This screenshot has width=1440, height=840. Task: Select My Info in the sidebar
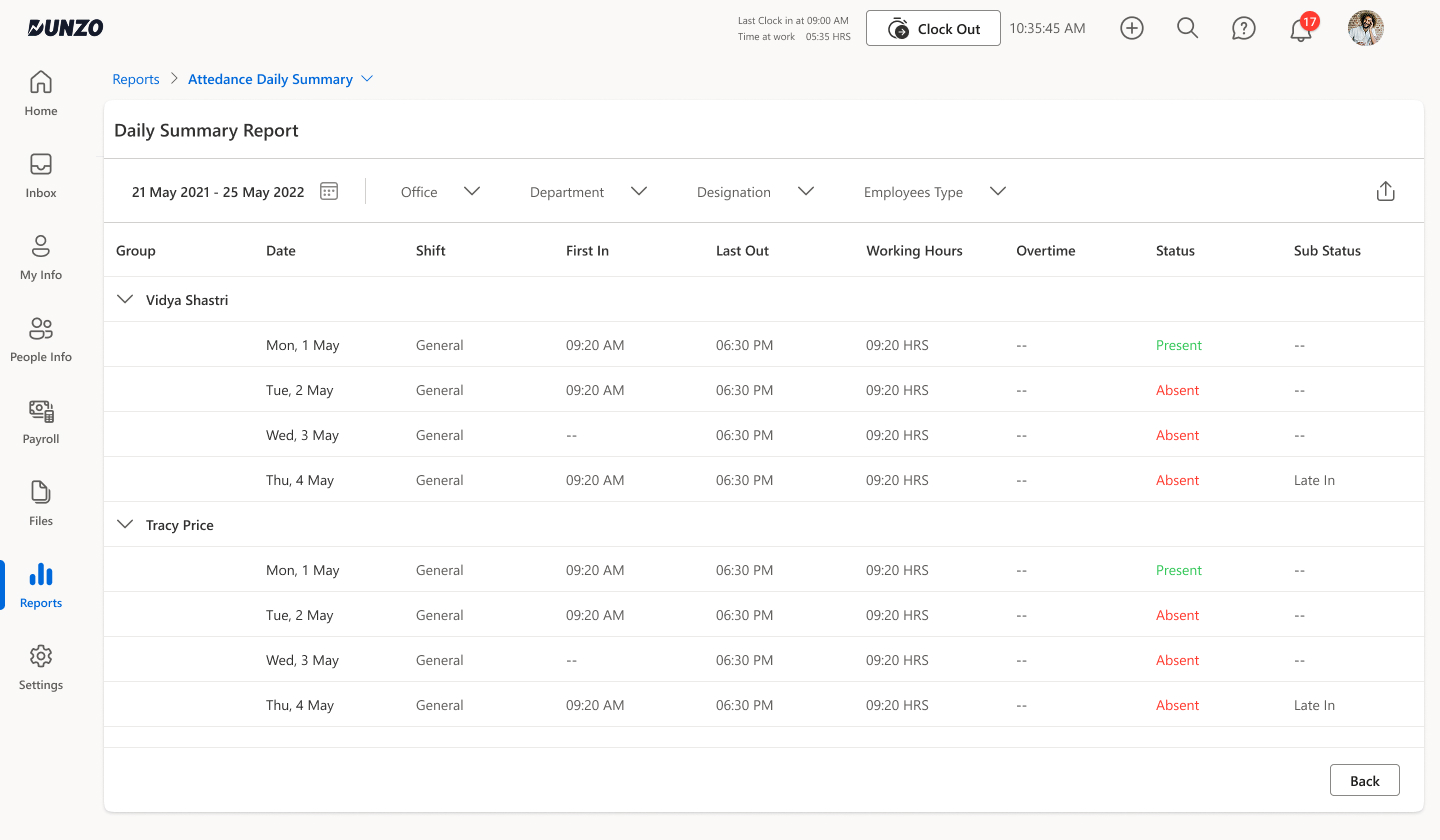[x=40, y=257]
